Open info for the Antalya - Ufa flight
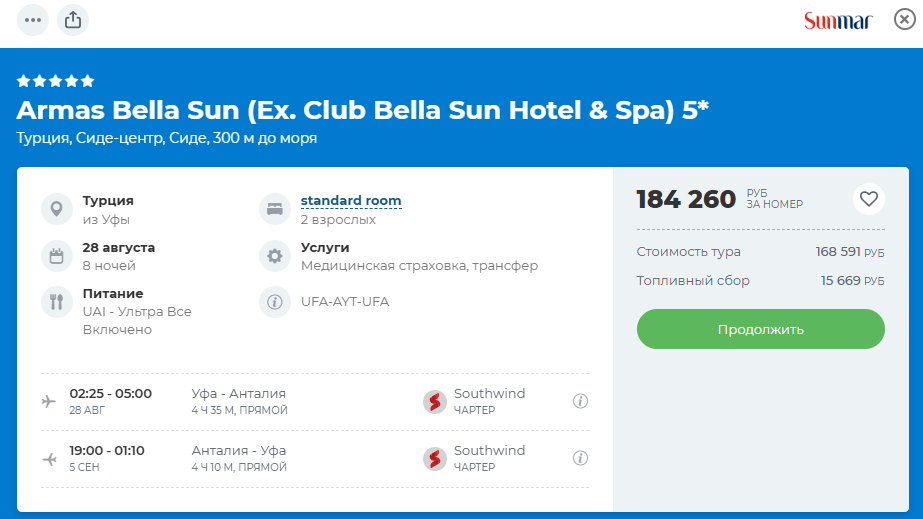This screenshot has height=519, width=923. [580, 458]
